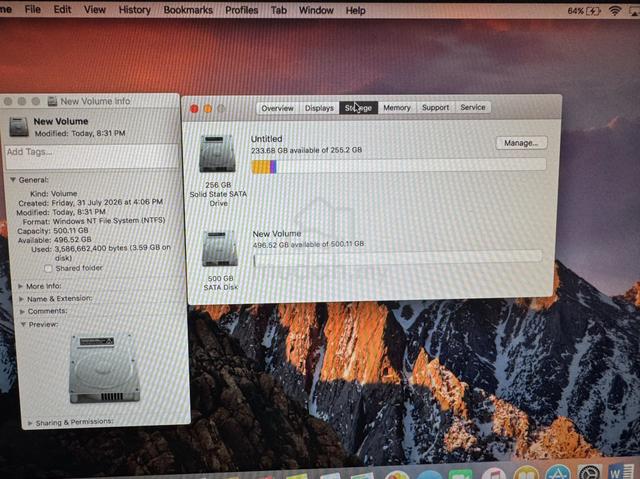Click the 256 GB Solid State drive icon
Screen dimensions: 640x479
point(217,153)
